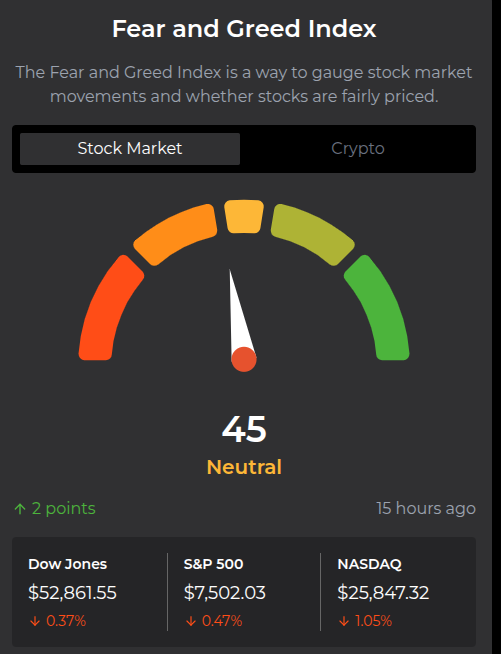Click the green extreme greed gauge segment
Viewport: 501px width, 654px height.
click(x=378, y=309)
